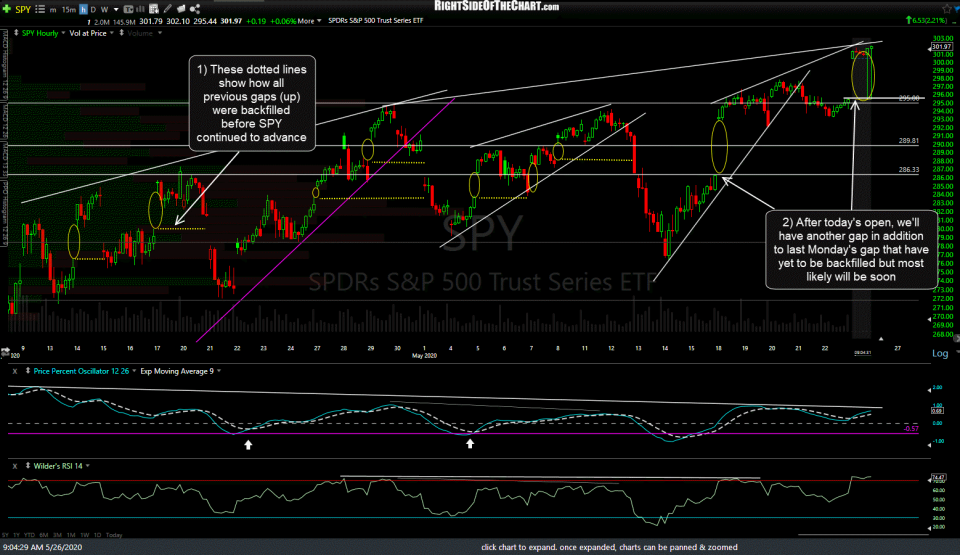This screenshot has height=555, width=960.
Task: Switch to the 1-minute 'm' timeframe
Action: click(53, 10)
